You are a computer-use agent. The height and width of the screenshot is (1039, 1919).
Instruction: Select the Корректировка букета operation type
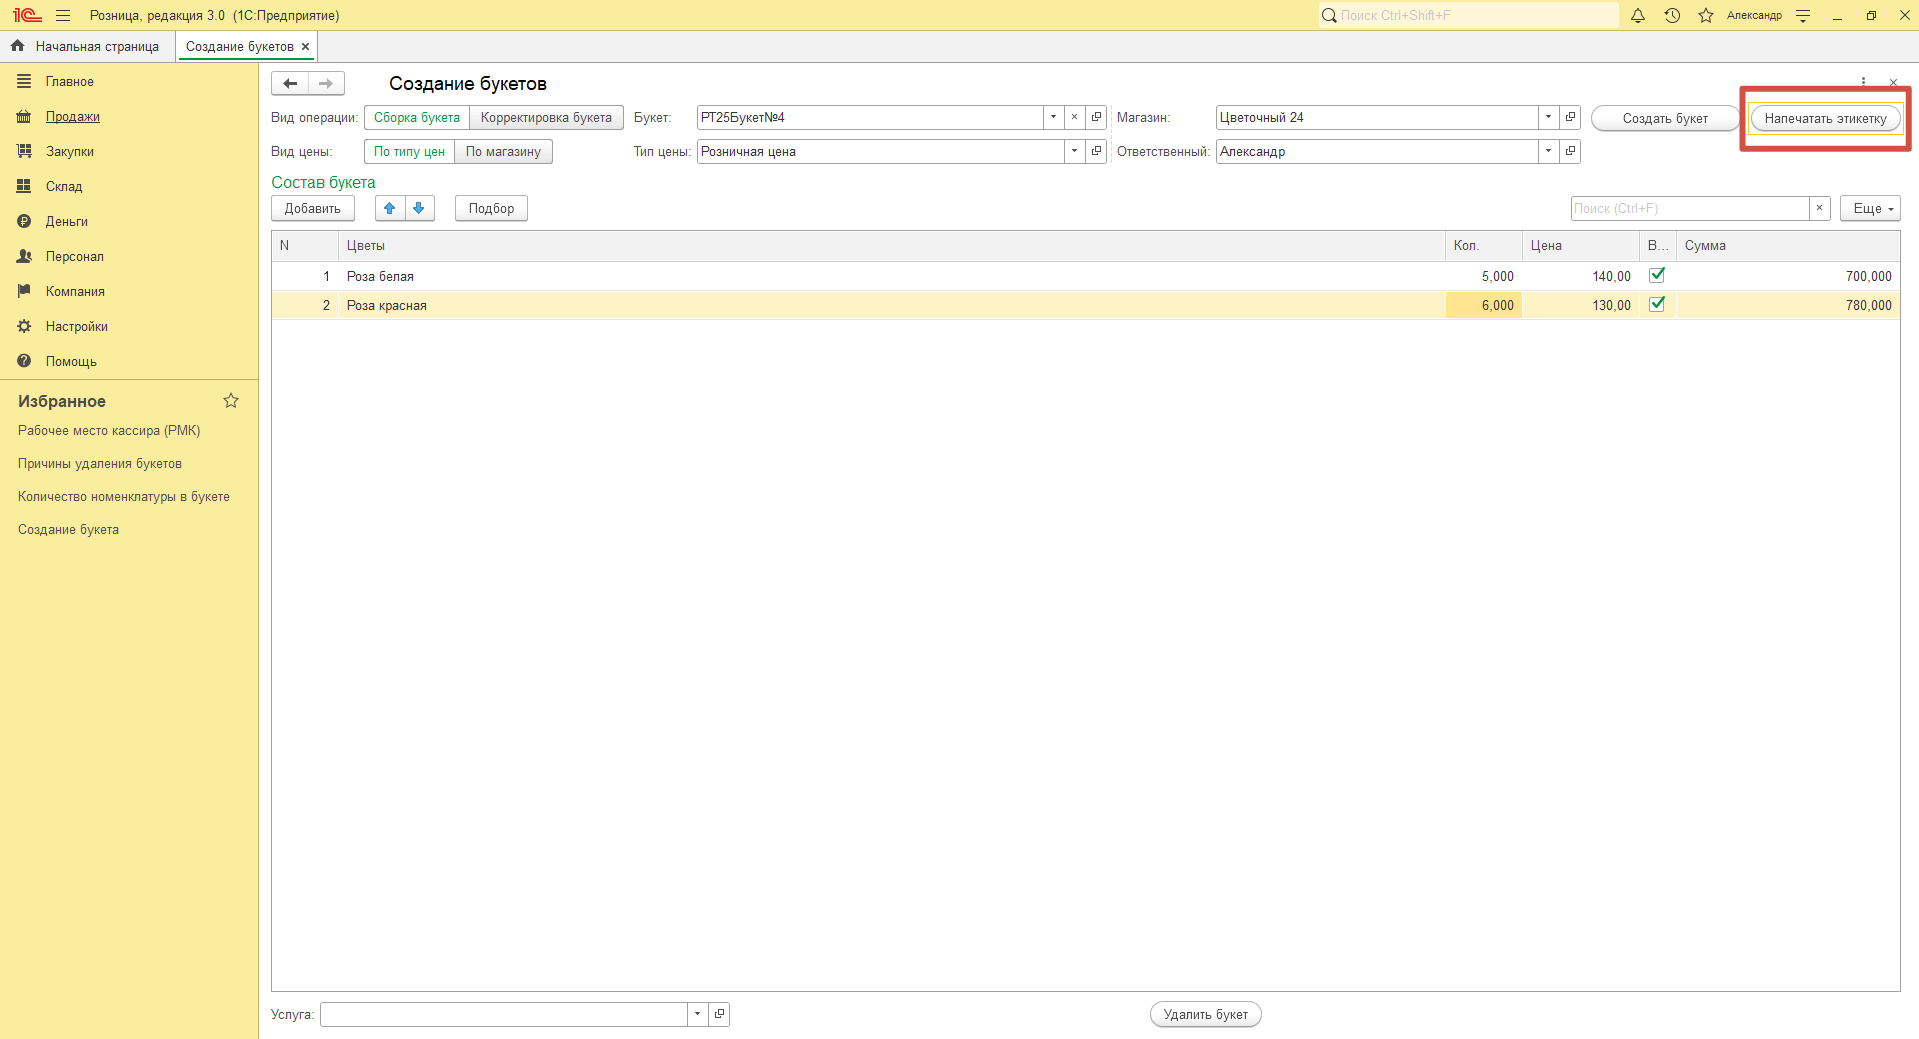546,118
